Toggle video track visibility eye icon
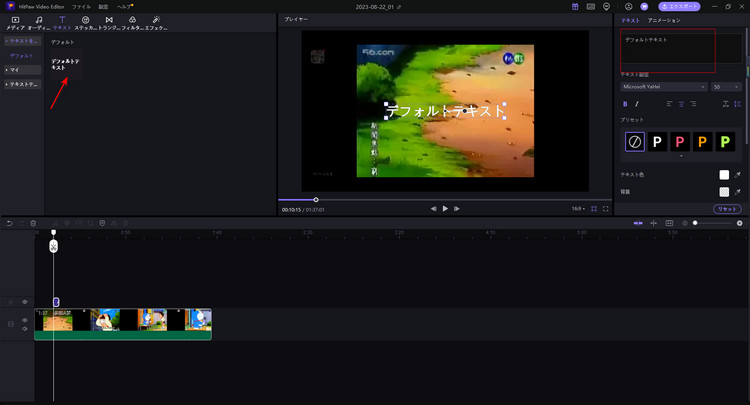 click(24, 321)
